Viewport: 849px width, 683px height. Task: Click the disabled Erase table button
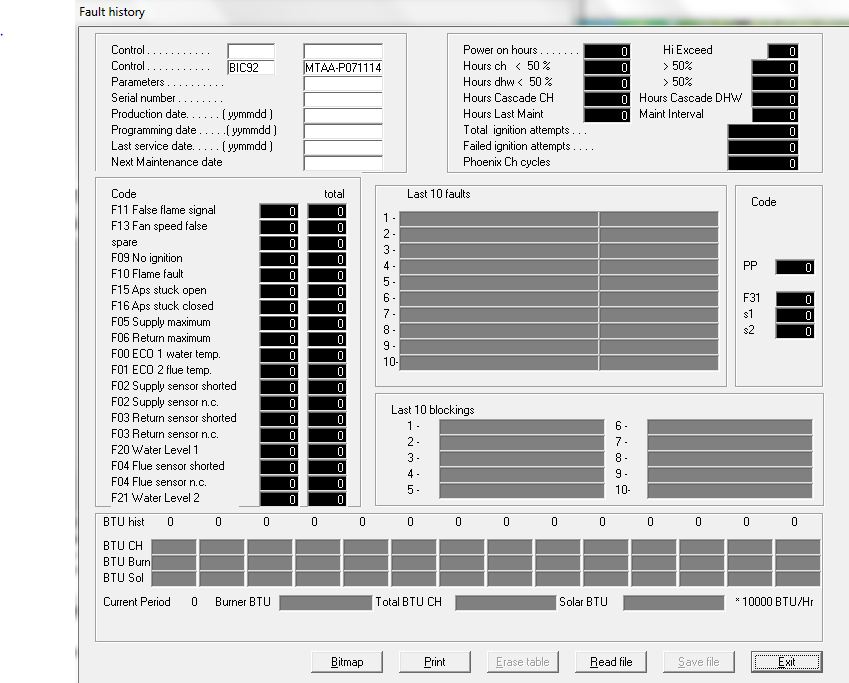(x=522, y=661)
